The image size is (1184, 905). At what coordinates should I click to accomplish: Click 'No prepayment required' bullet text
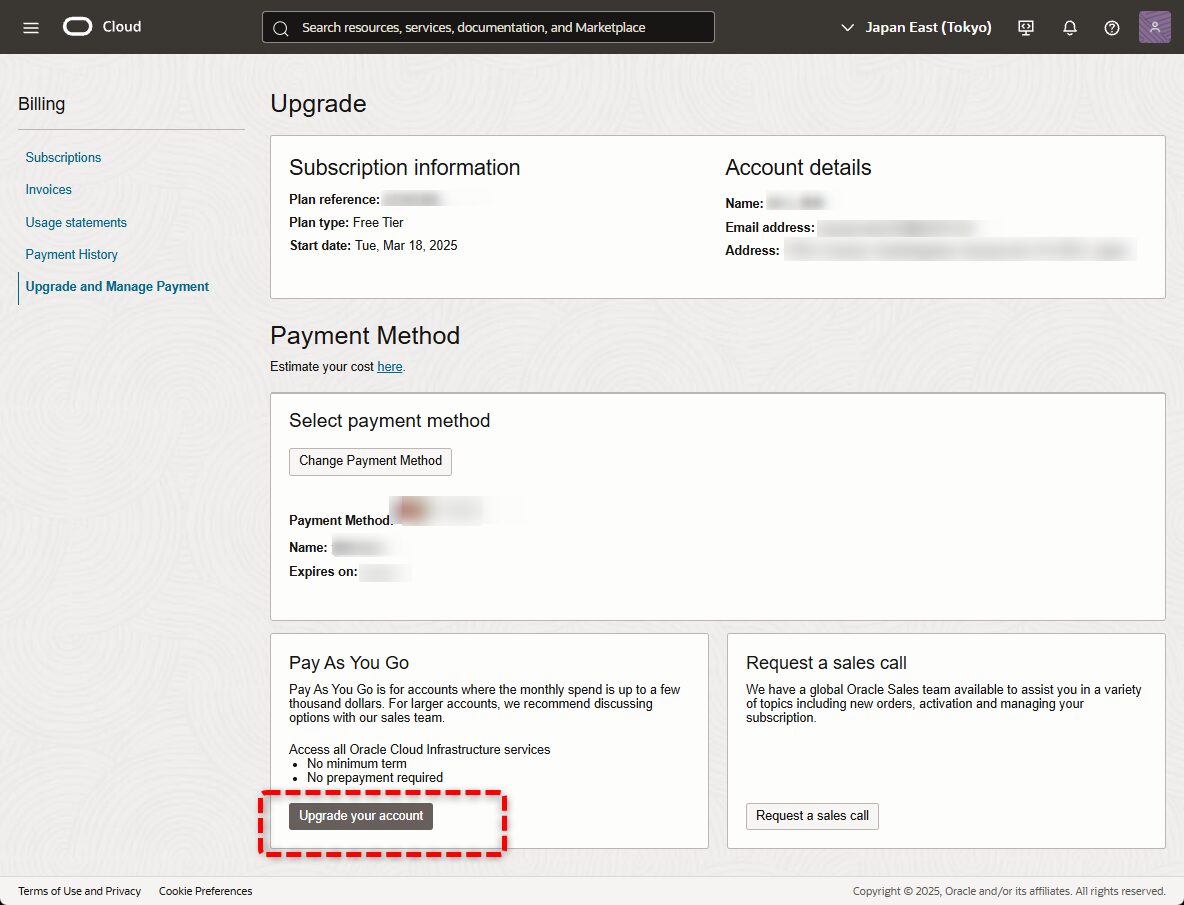[375, 777]
